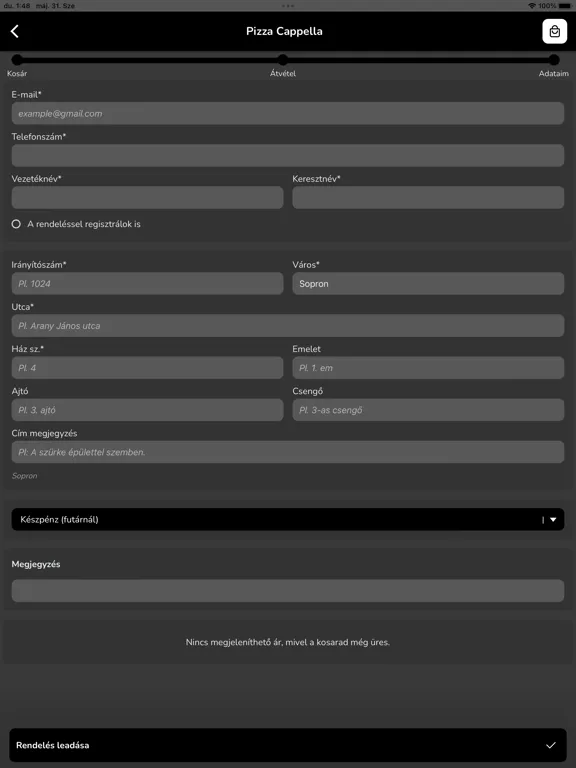Focus the Telefonszám input field
The image size is (576, 768).
coord(288,155)
